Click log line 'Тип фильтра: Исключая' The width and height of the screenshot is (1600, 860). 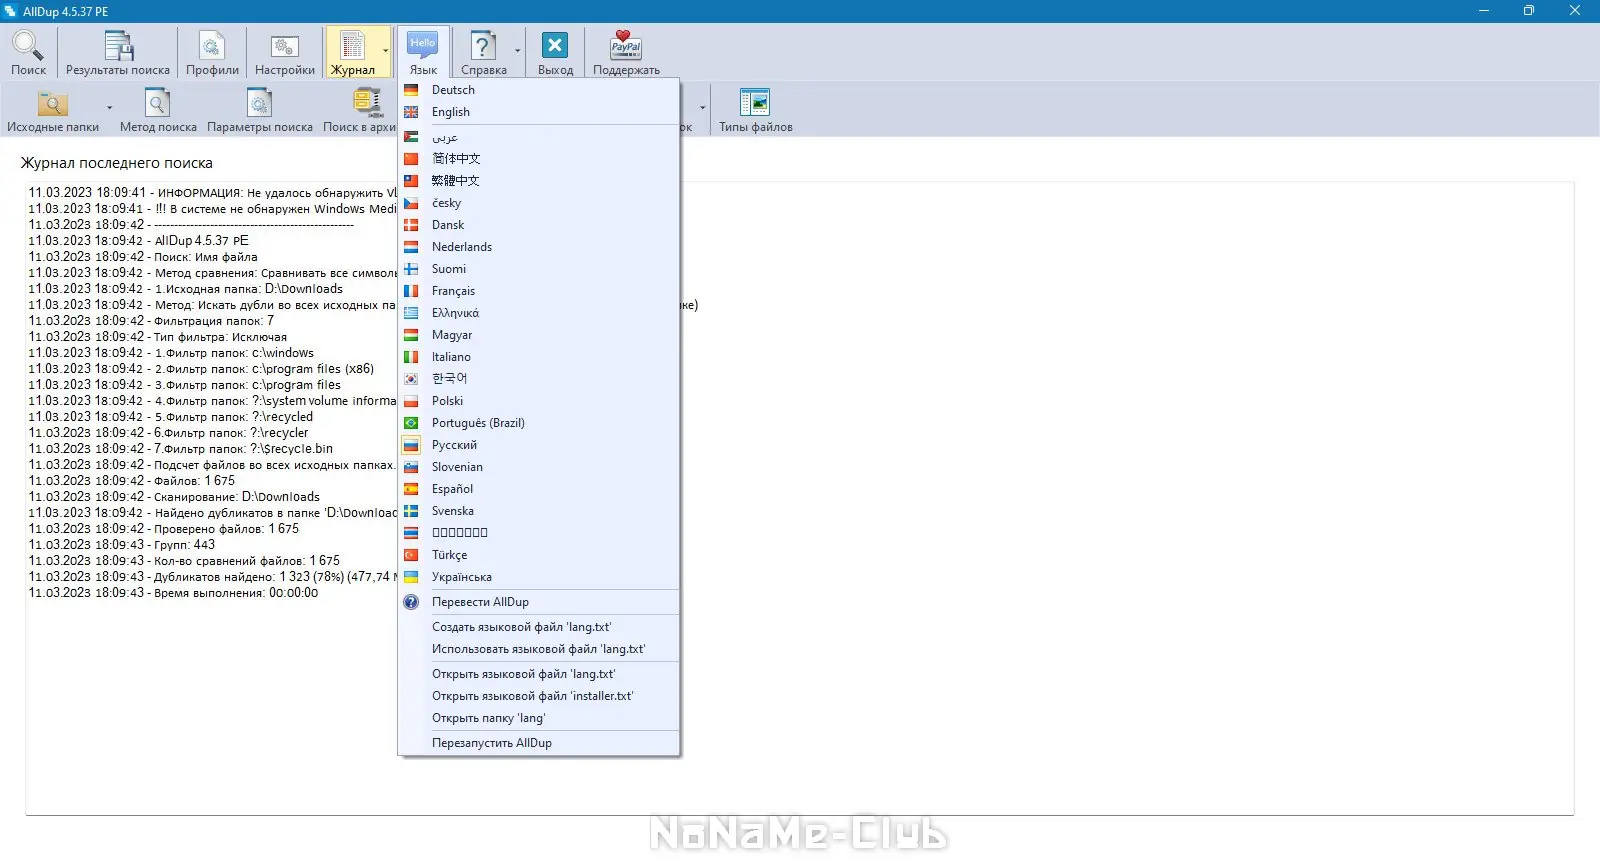point(157,337)
